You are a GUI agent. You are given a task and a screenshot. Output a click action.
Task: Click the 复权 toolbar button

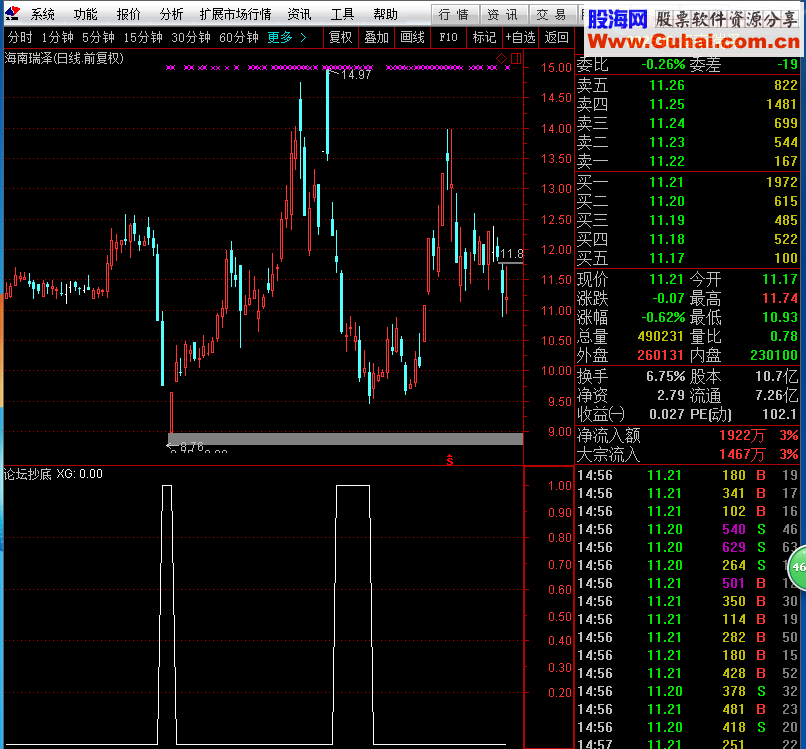point(340,38)
